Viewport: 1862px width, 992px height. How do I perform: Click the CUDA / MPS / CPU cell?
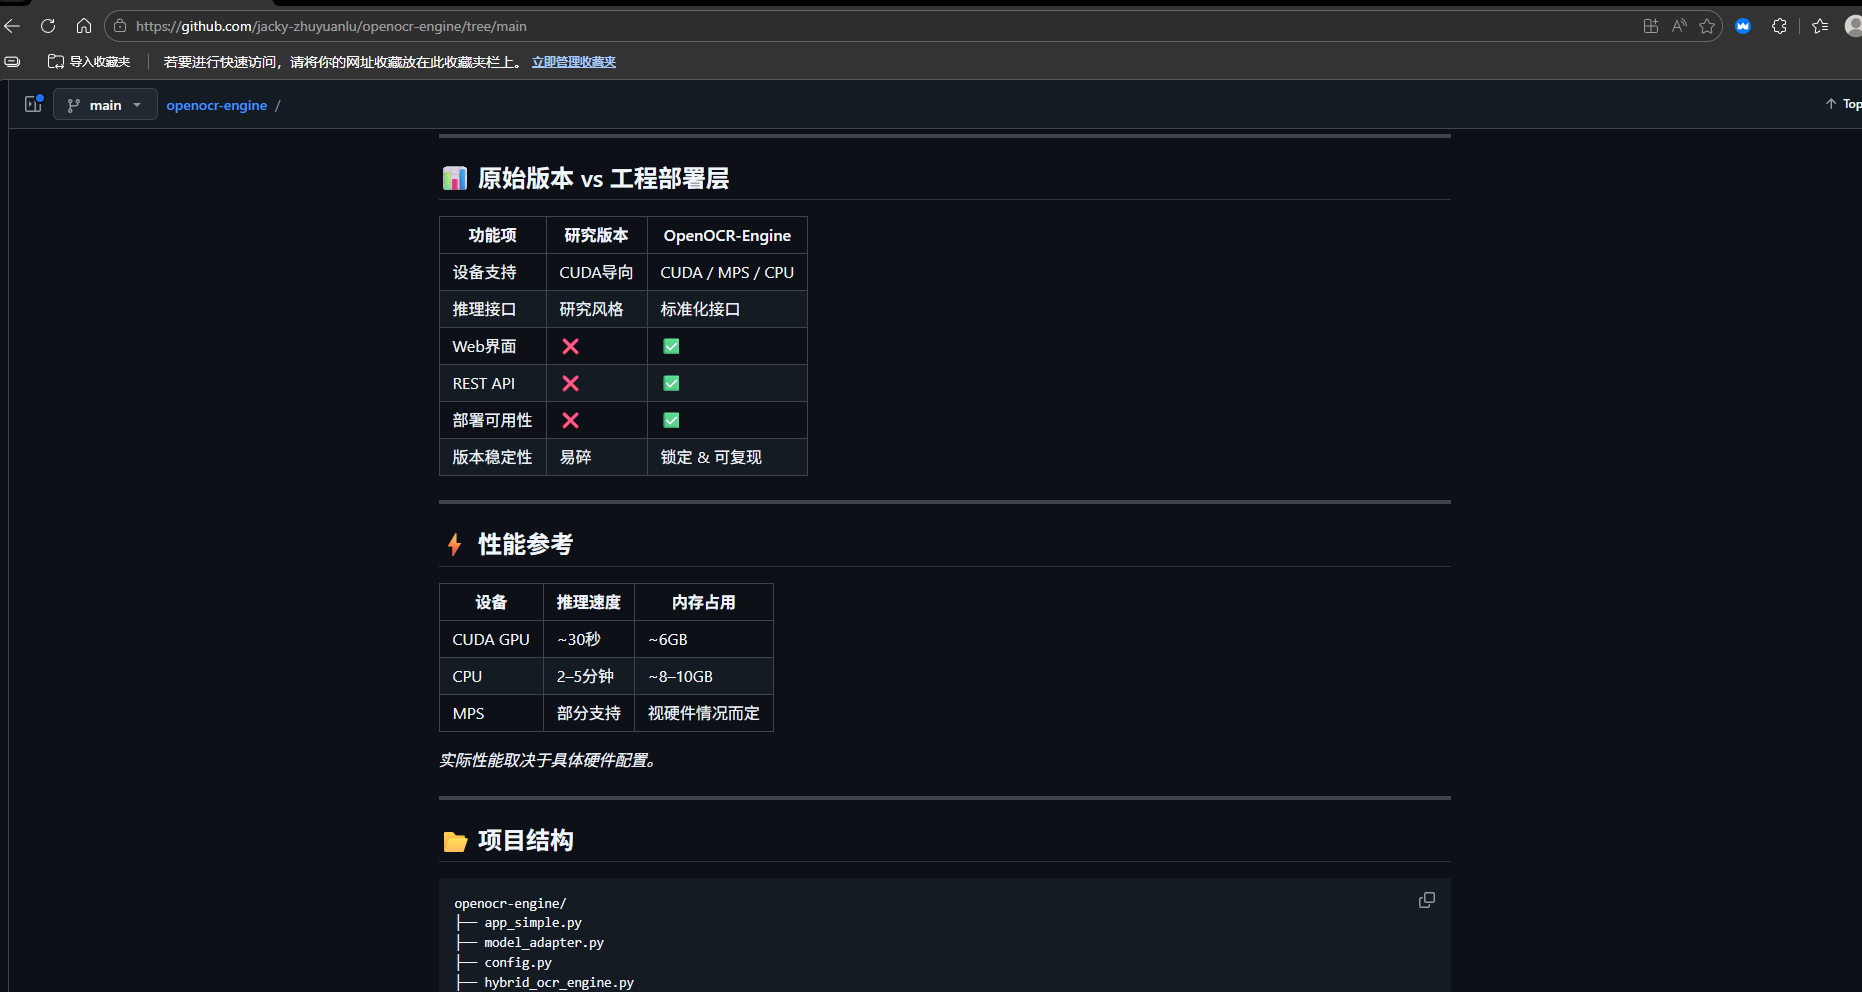tap(727, 273)
